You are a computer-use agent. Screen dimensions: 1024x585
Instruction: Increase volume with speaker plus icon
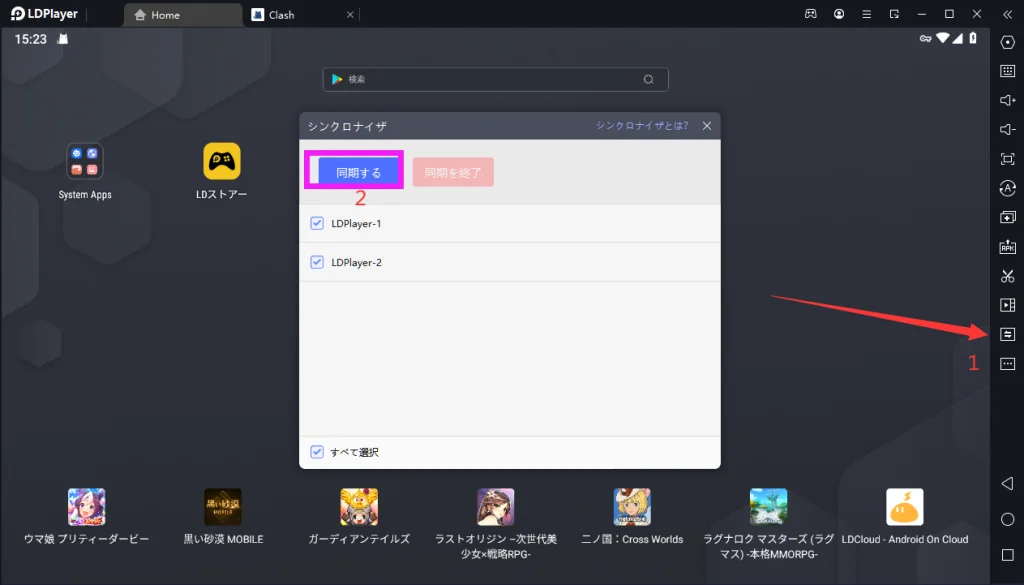click(1008, 100)
